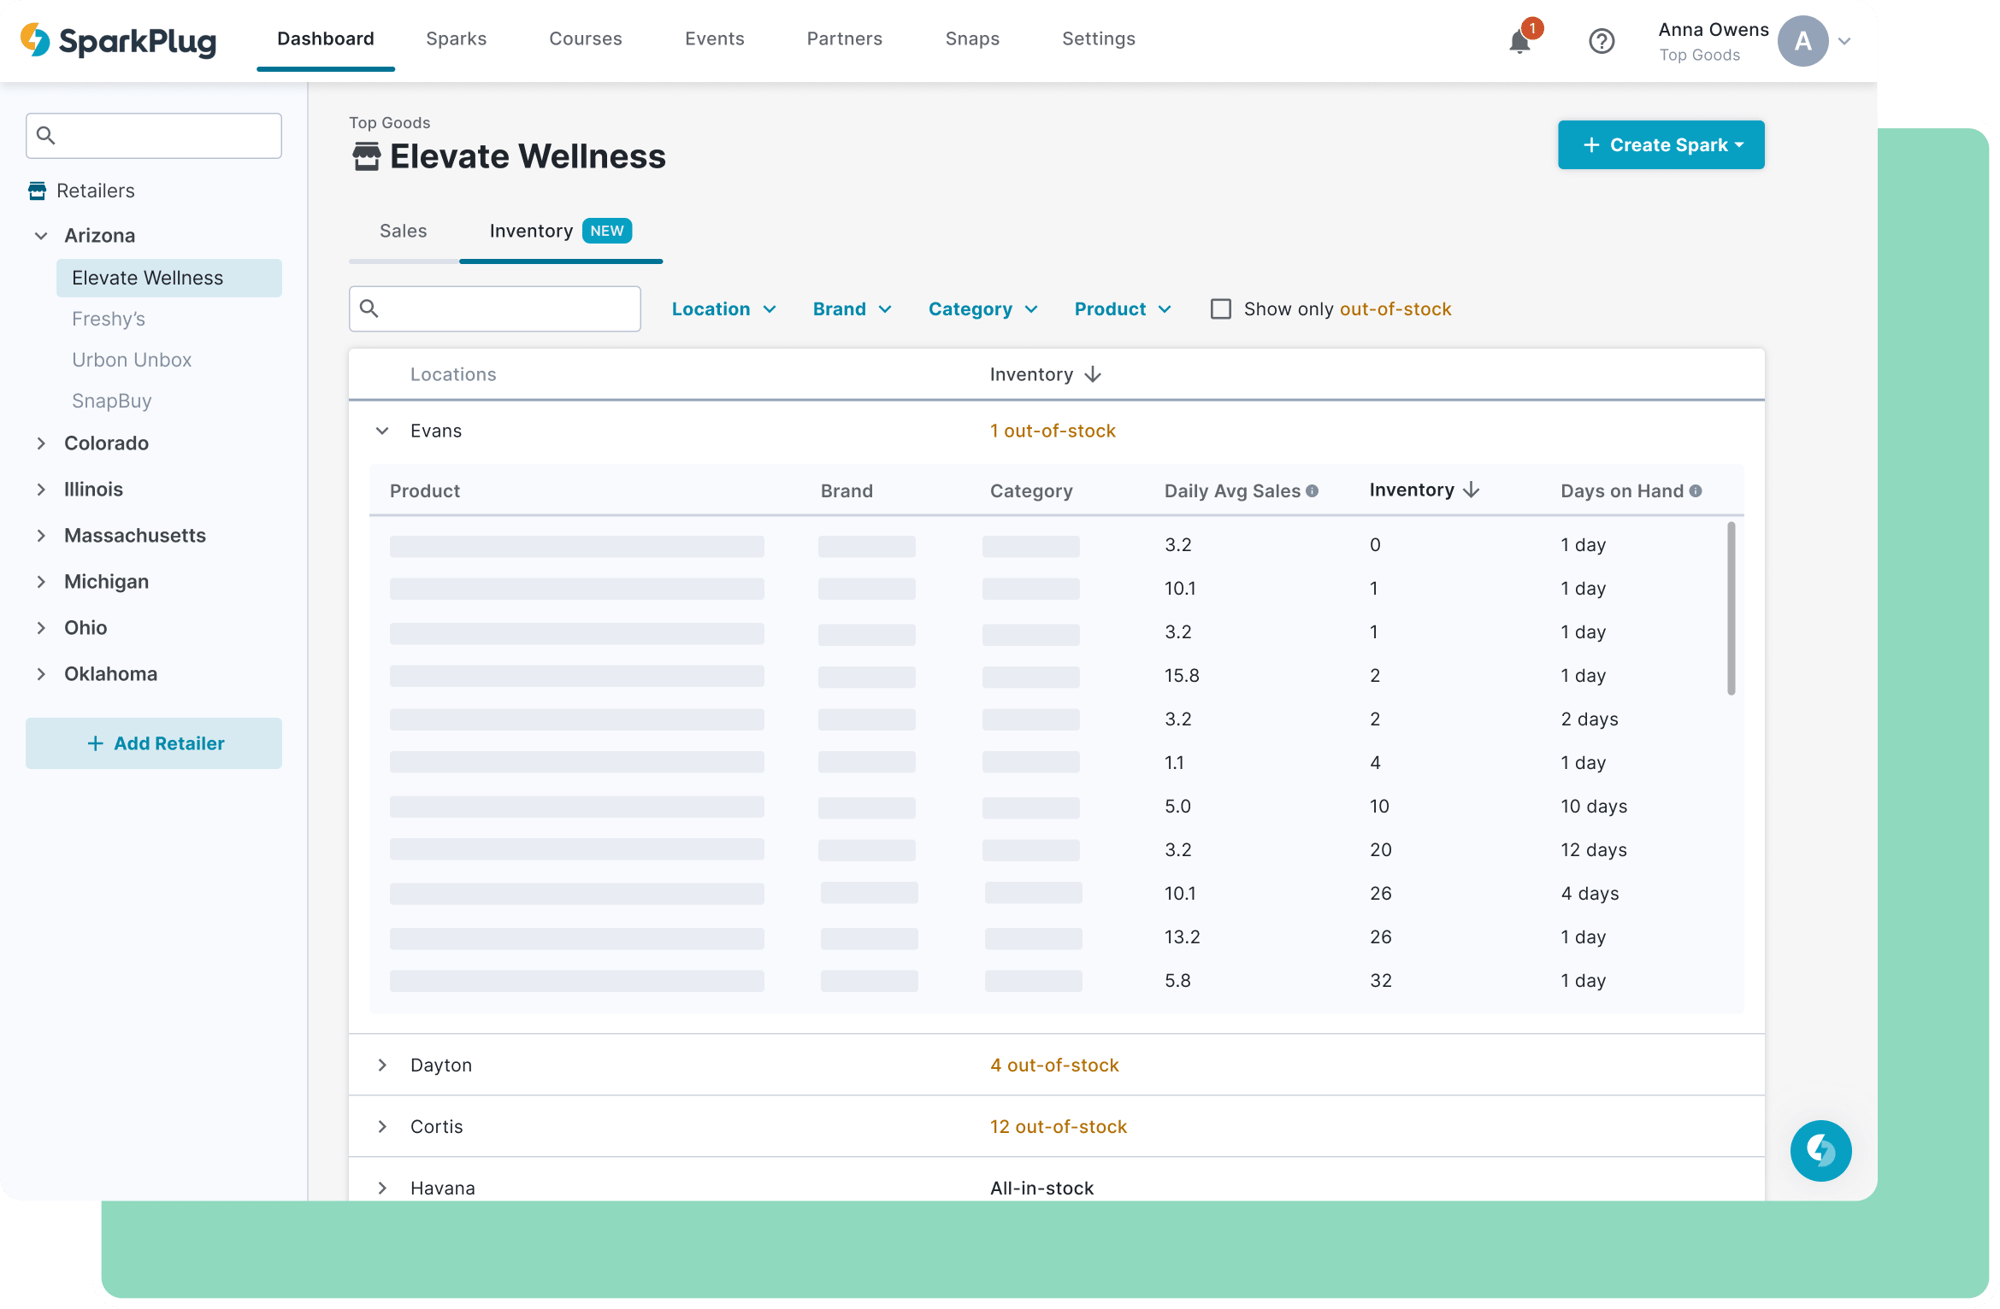
Task: Switch to the Sales tab
Action: coord(403,231)
